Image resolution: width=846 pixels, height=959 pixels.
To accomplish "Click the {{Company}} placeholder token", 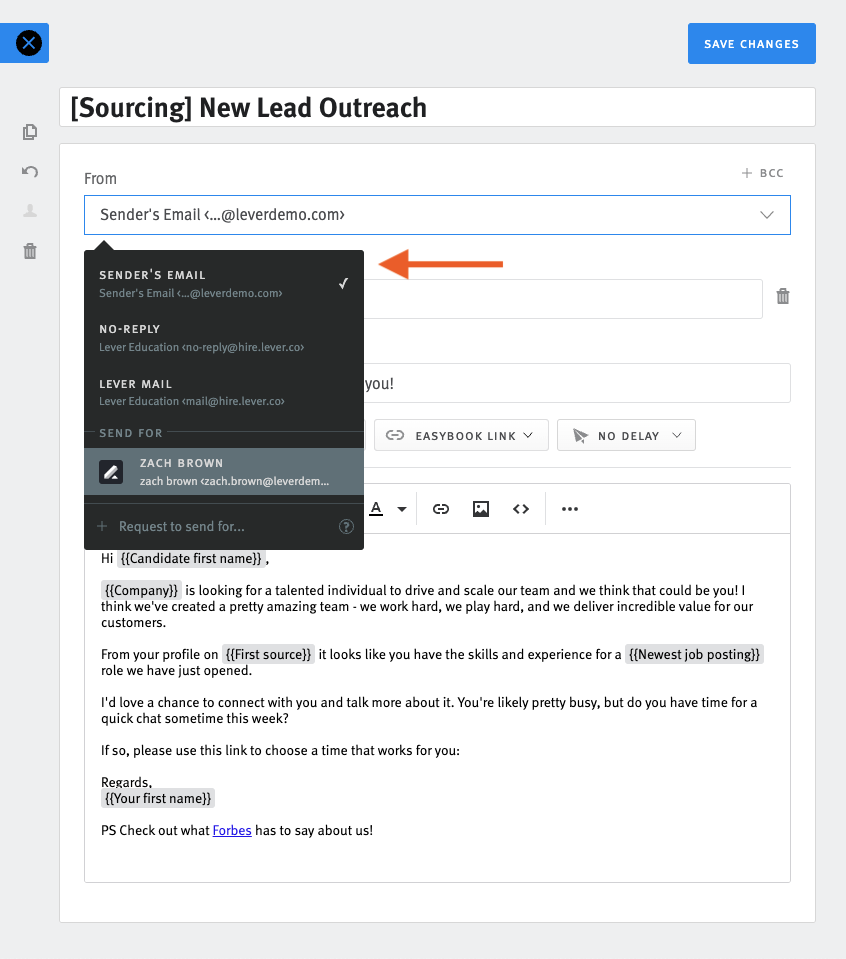I will click(141, 590).
